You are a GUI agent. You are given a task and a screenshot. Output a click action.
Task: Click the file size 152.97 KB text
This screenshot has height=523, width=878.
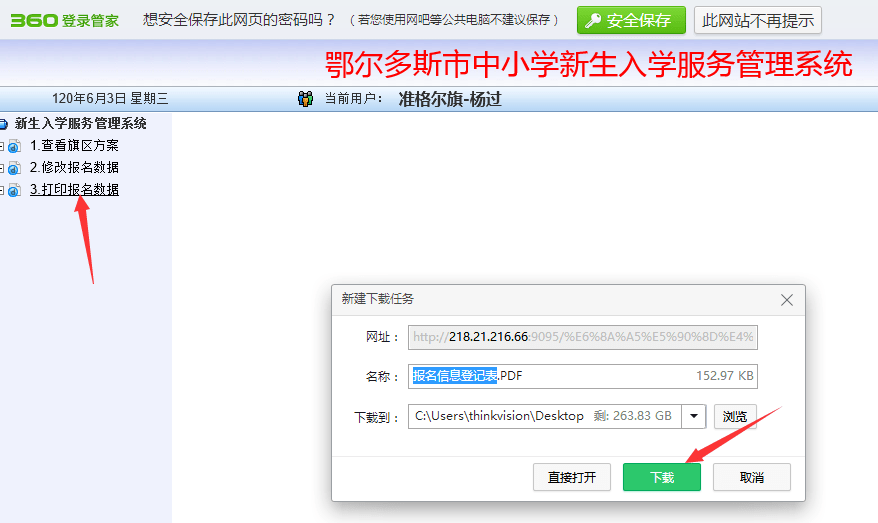click(725, 376)
